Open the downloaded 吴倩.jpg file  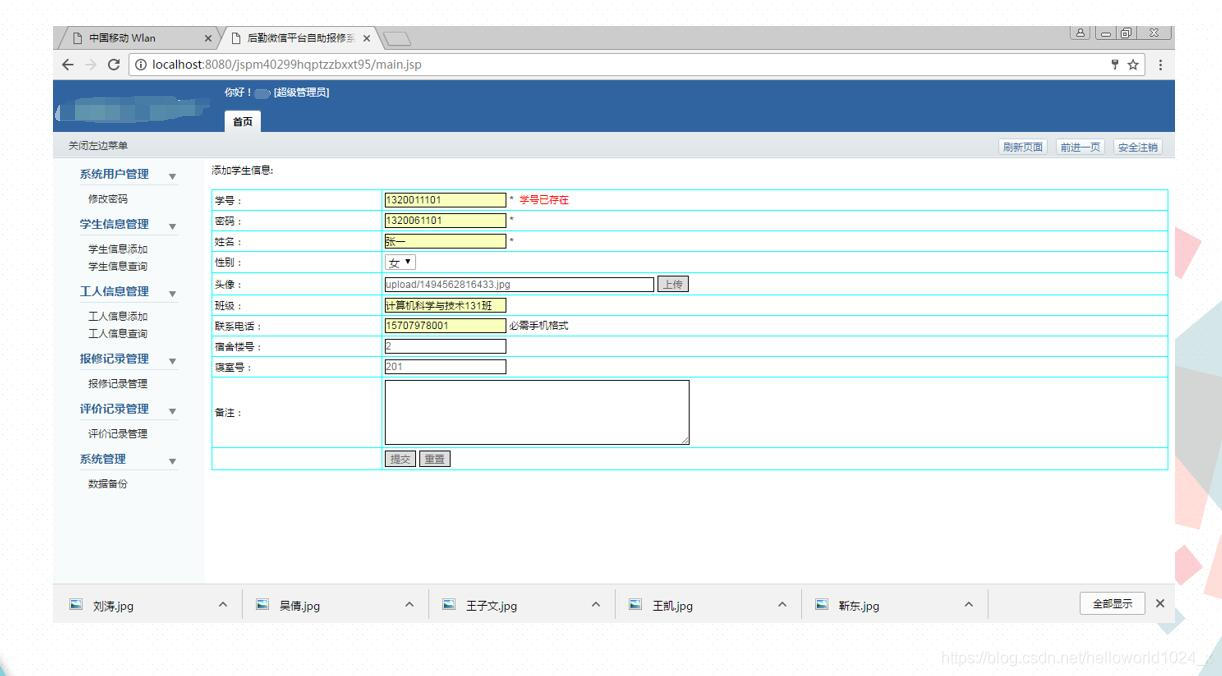tap(300, 605)
